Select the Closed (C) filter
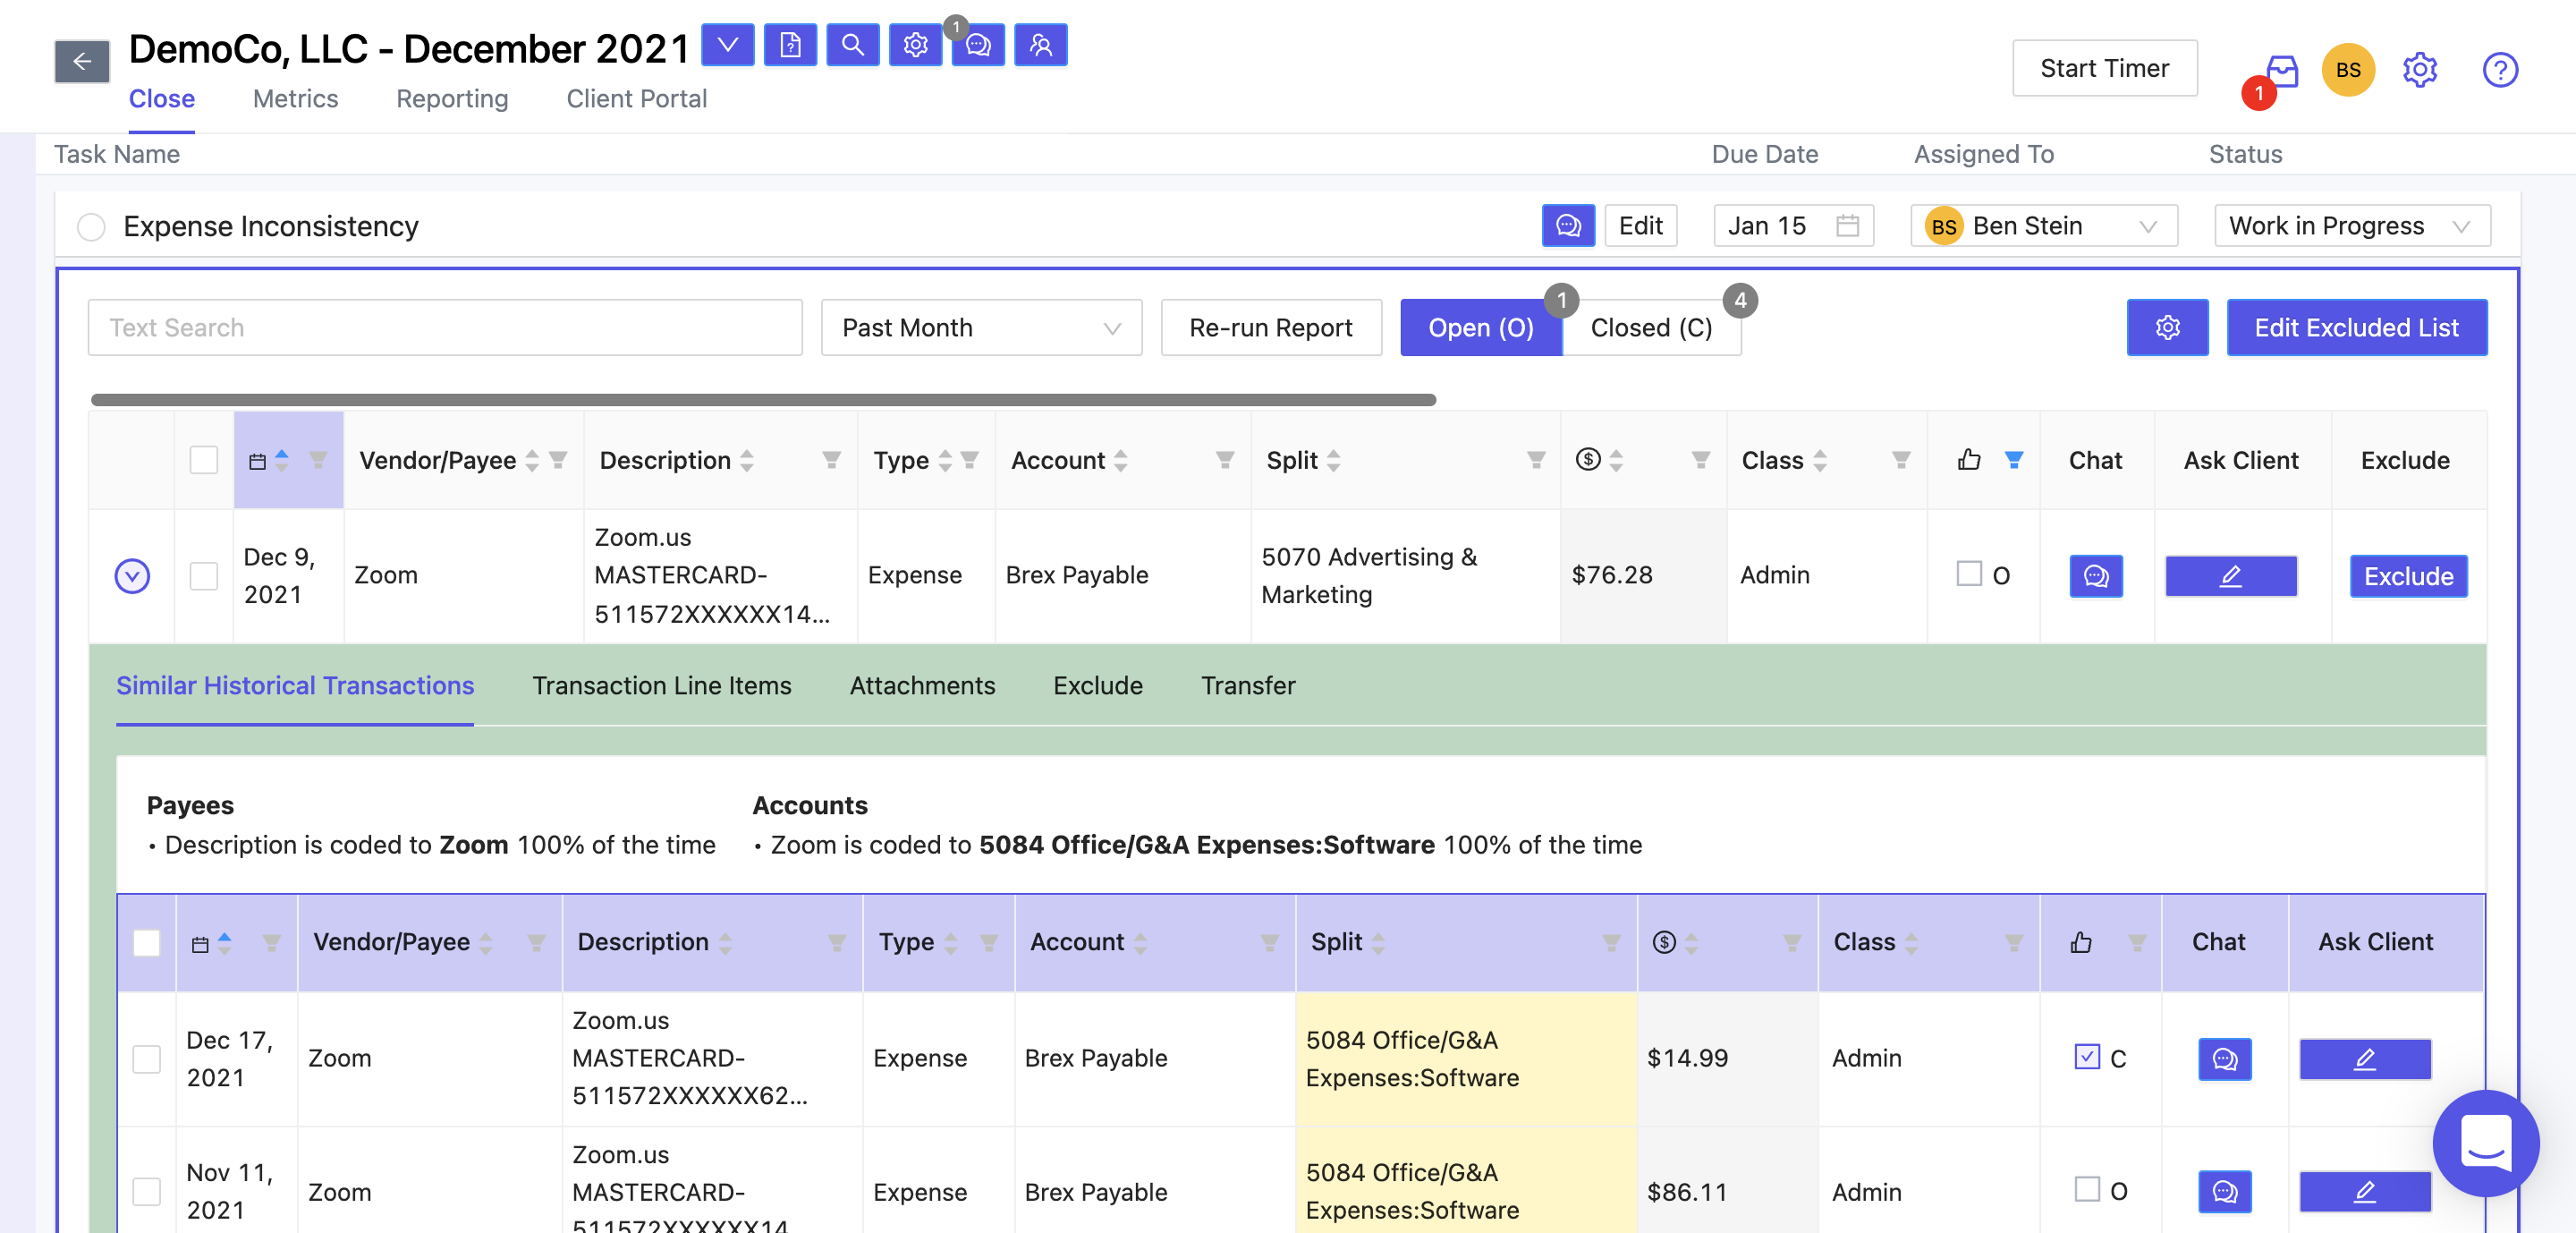Screen dimensions: 2576x1233 tap(1651, 328)
